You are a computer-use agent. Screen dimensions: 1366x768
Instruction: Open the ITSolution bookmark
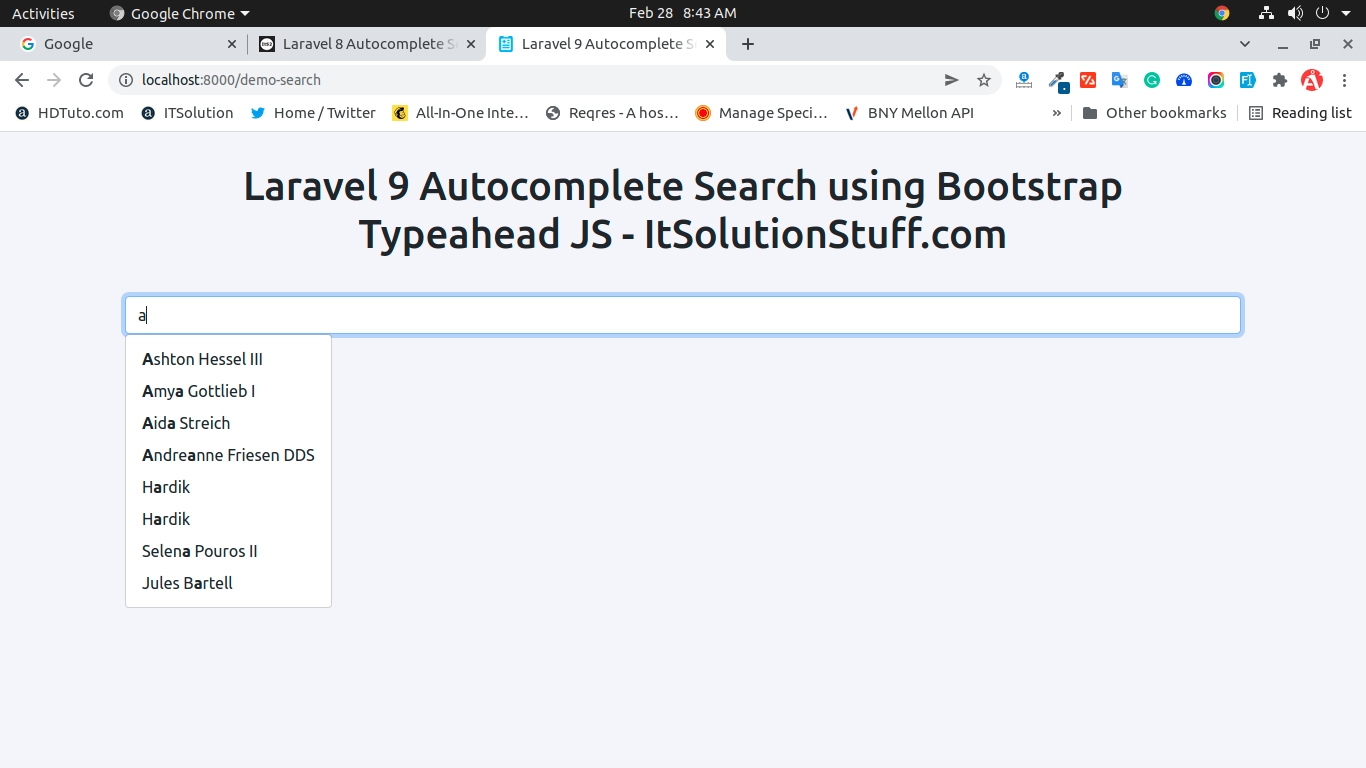pos(187,113)
